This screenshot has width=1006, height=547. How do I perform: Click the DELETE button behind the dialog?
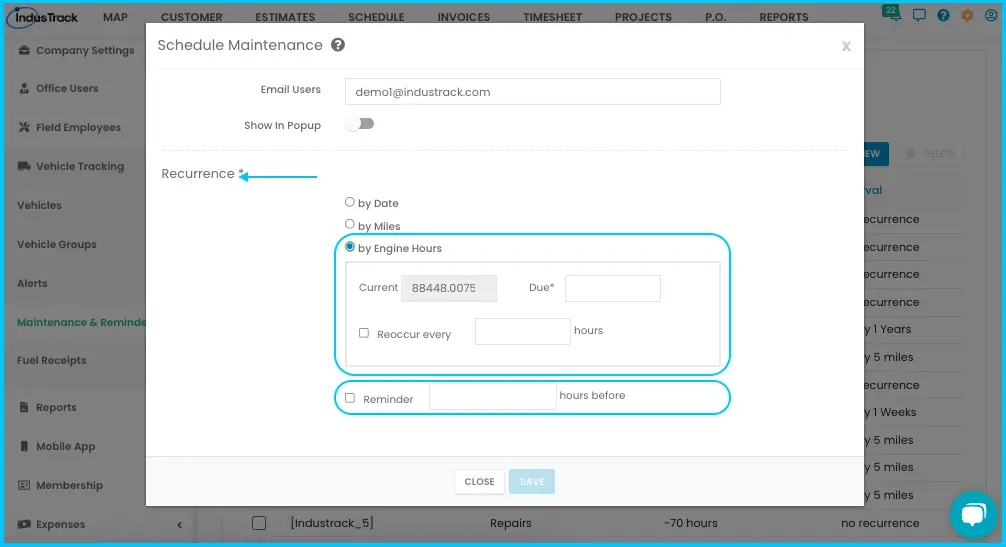(930, 154)
